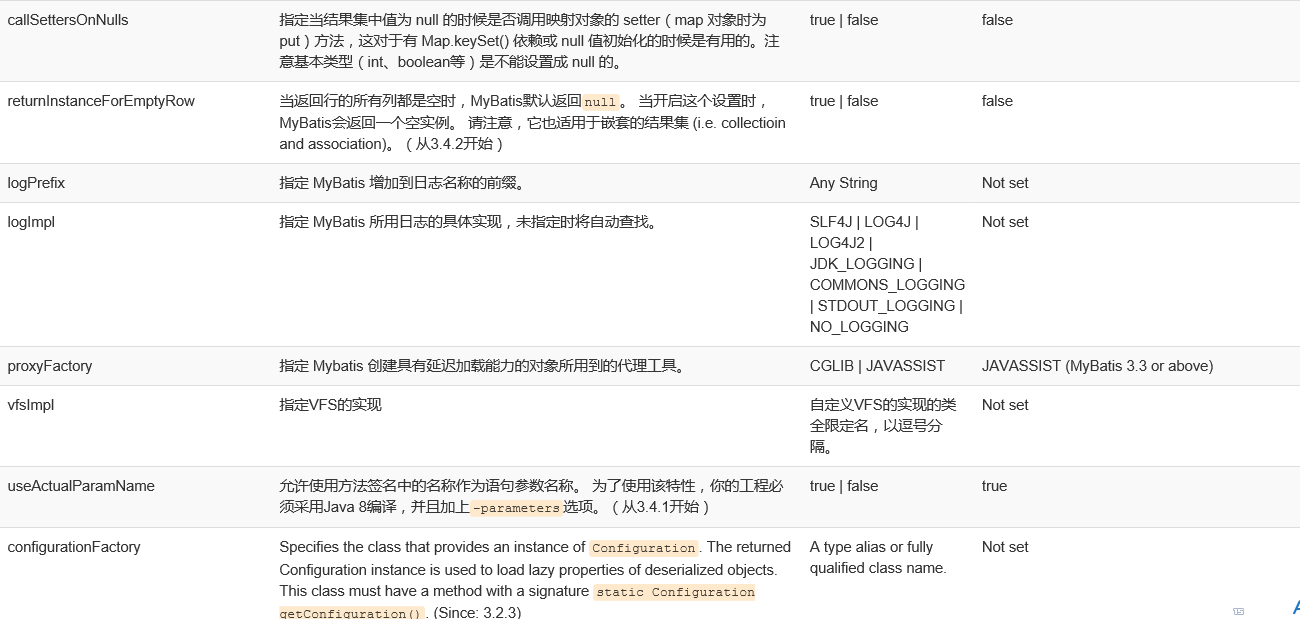Click 'true | false' in returnInstanceForEmptyRow row
This screenshot has width=1300, height=619.
[x=844, y=101]
